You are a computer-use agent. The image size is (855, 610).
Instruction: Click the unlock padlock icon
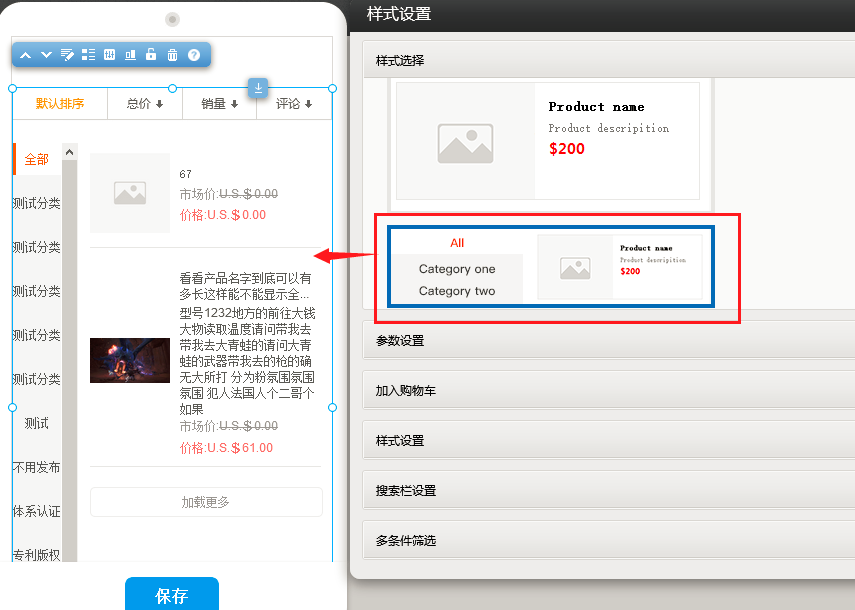151,55
